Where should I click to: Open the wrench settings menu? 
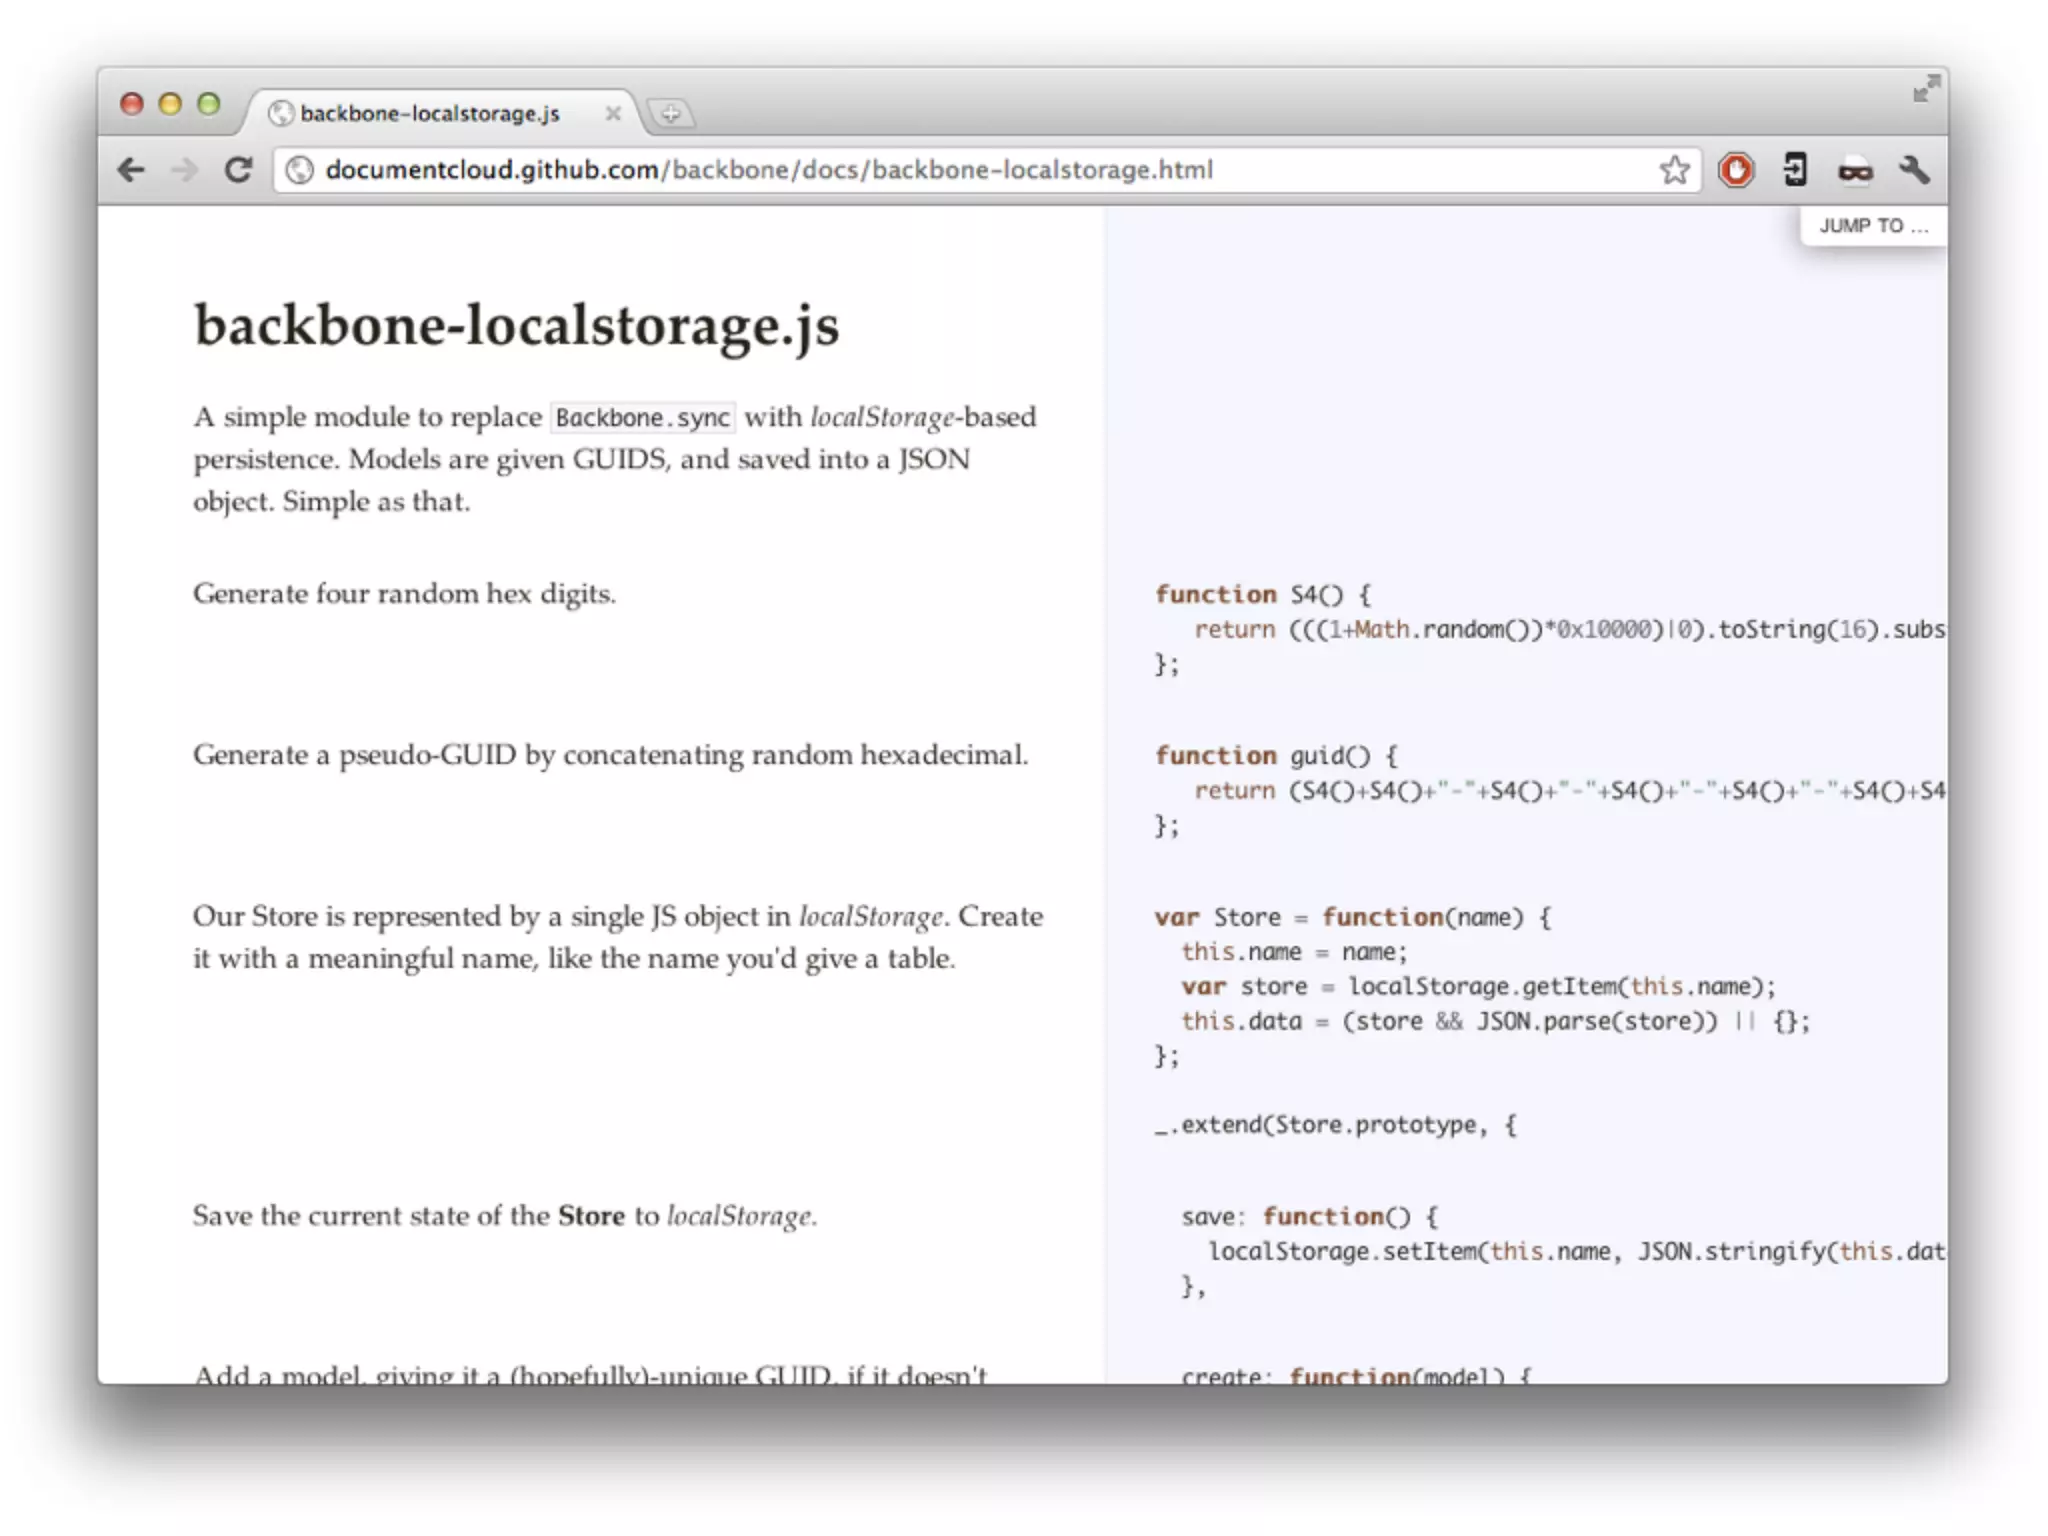click(x=1914, y=170)
